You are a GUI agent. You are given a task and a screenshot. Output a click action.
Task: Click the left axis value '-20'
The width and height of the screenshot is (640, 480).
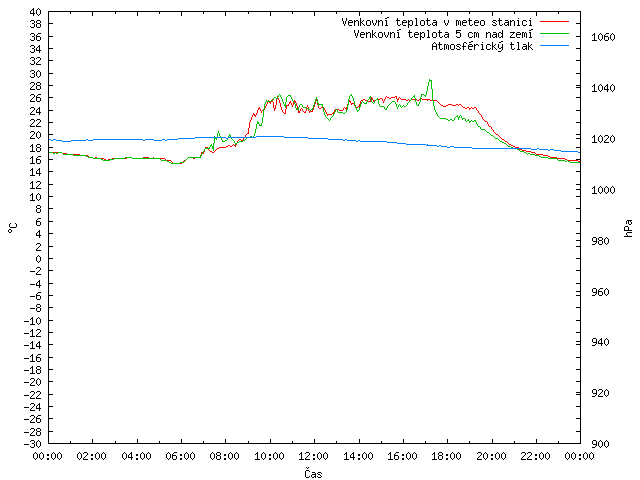point(33,382)
